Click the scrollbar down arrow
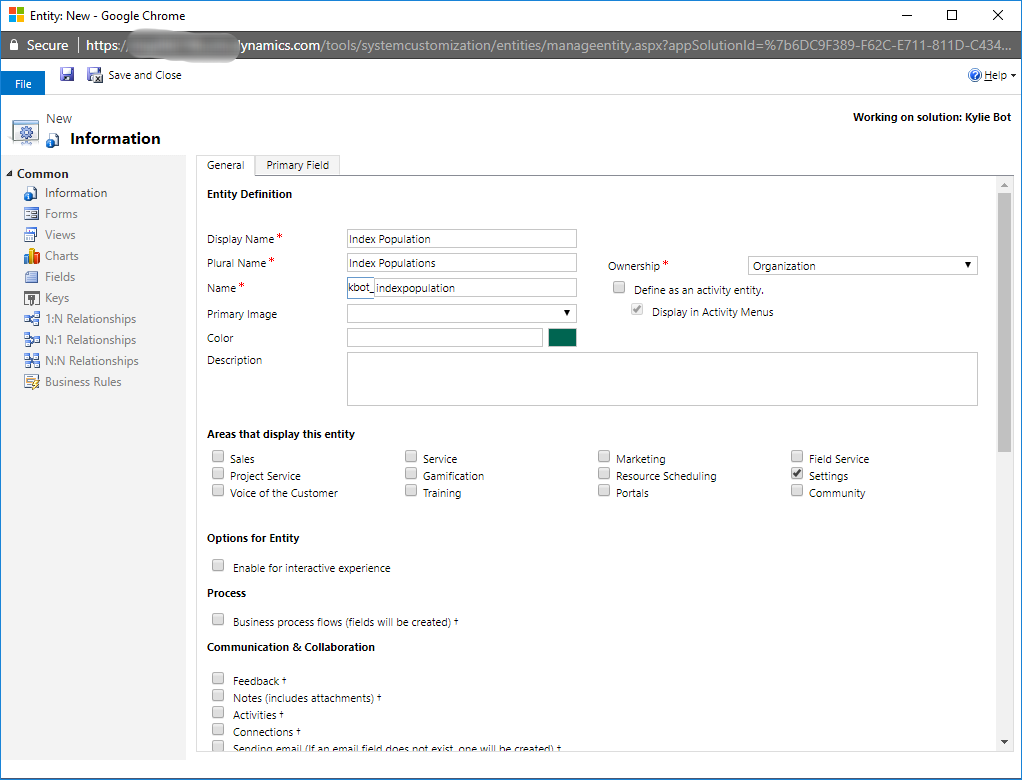 pos(1004,742)
